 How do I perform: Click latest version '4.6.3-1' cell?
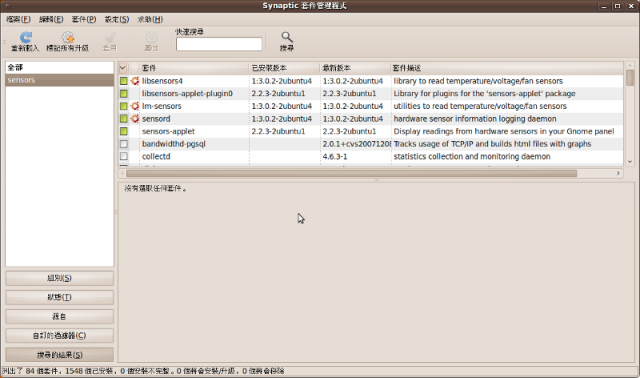pyautogui.click(x=335, y=156)
